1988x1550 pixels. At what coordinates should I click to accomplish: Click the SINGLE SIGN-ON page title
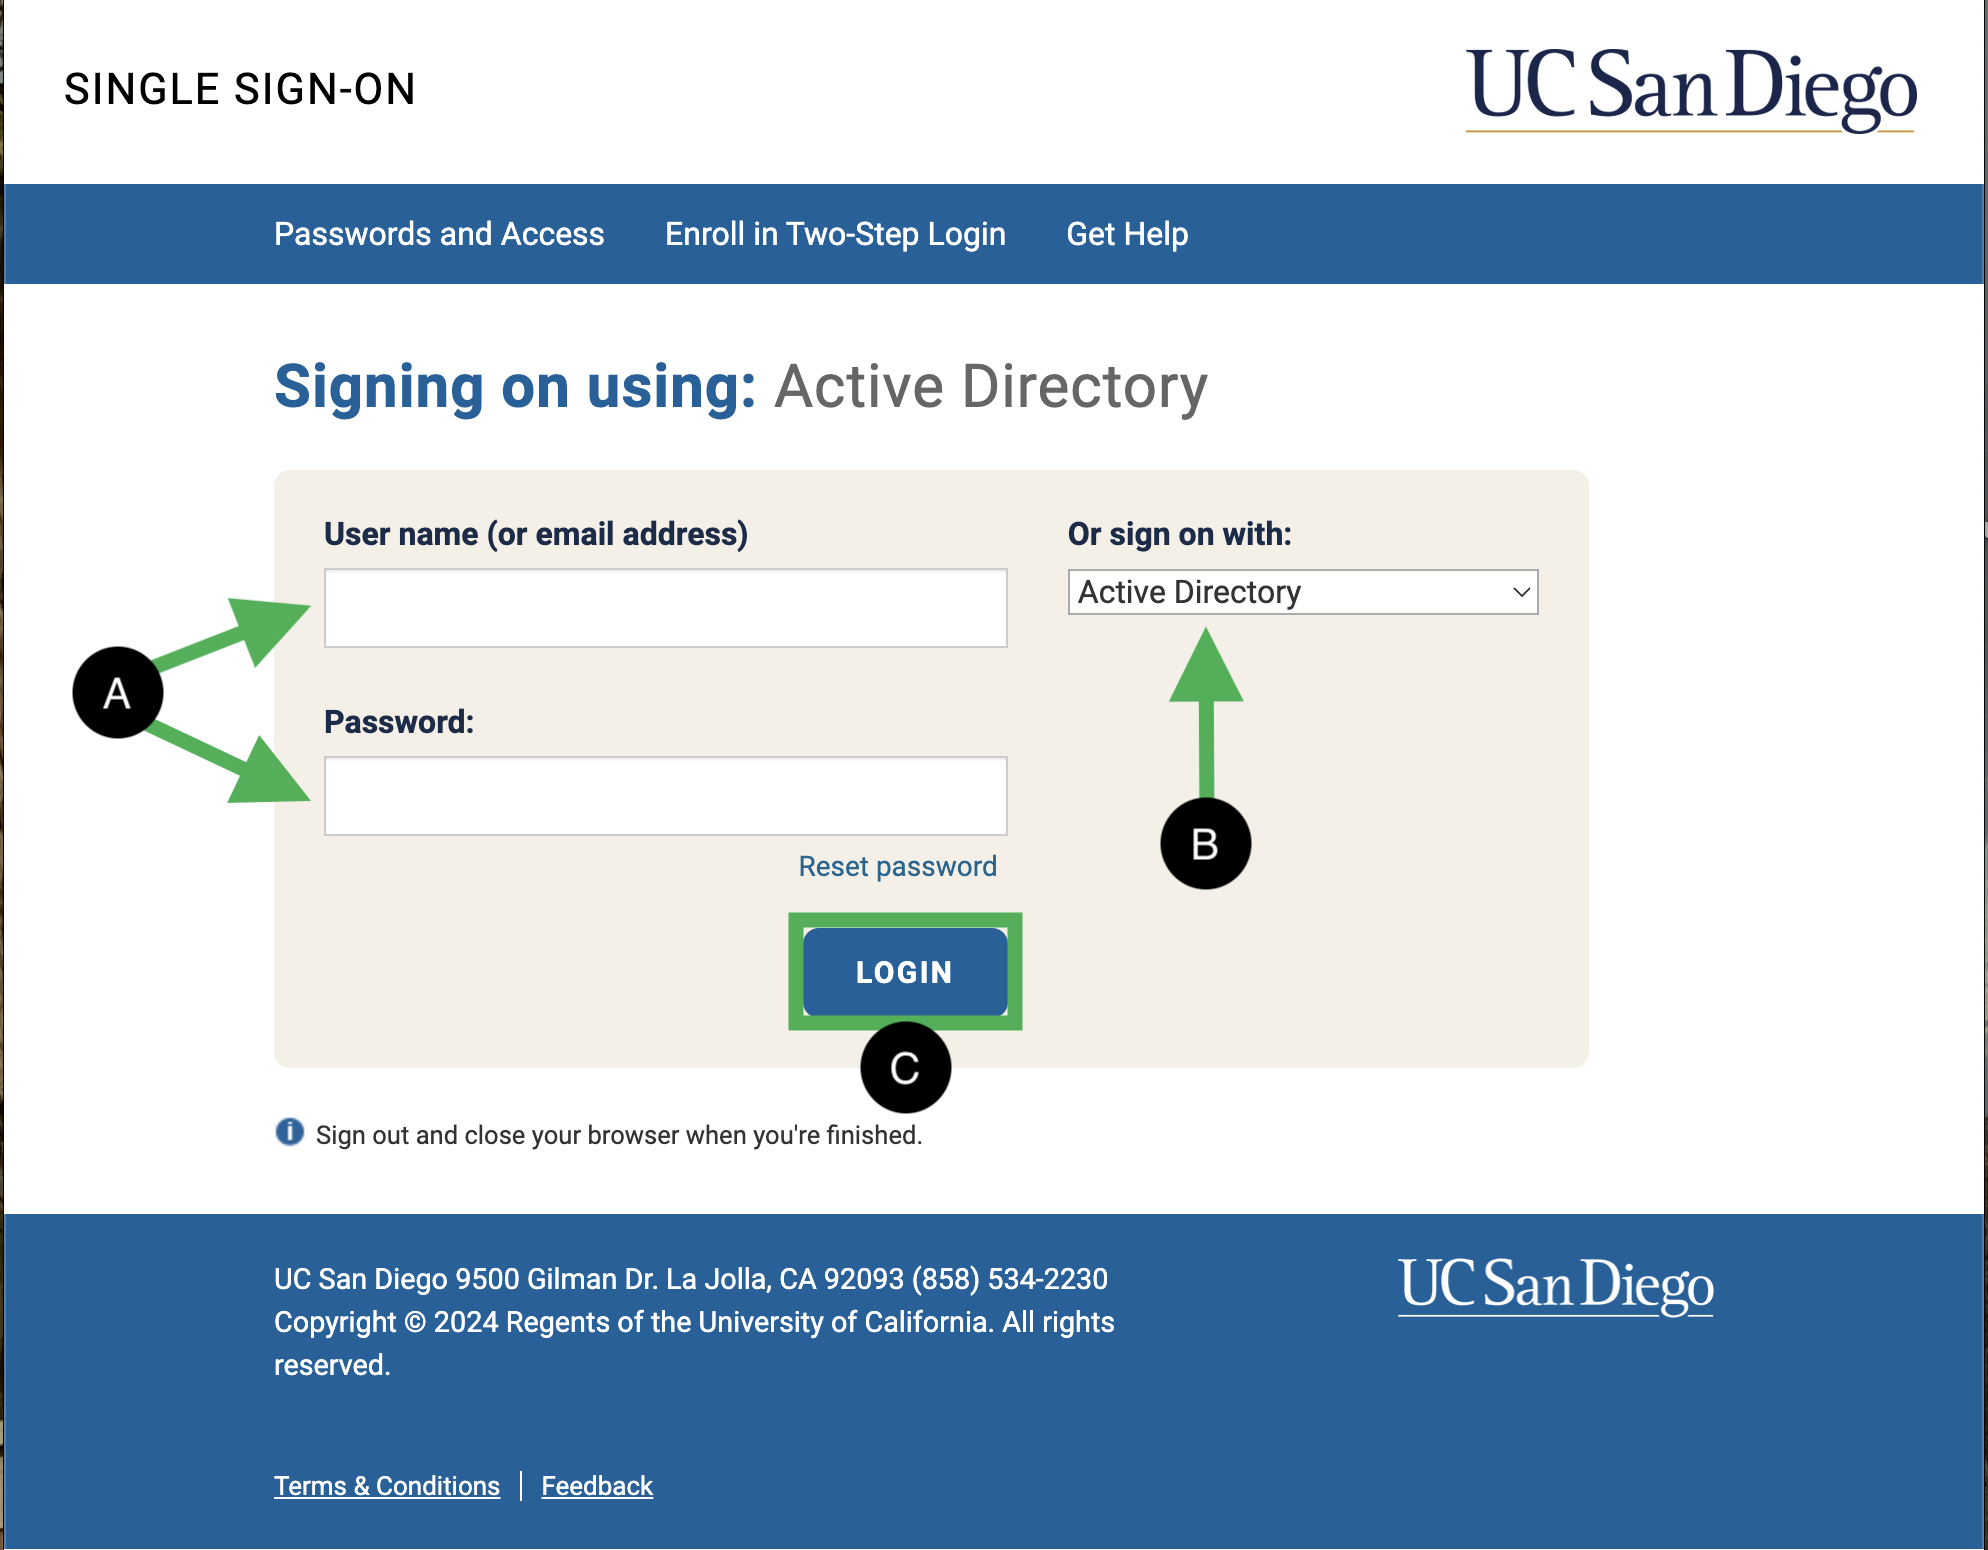(x=240, y=89)
